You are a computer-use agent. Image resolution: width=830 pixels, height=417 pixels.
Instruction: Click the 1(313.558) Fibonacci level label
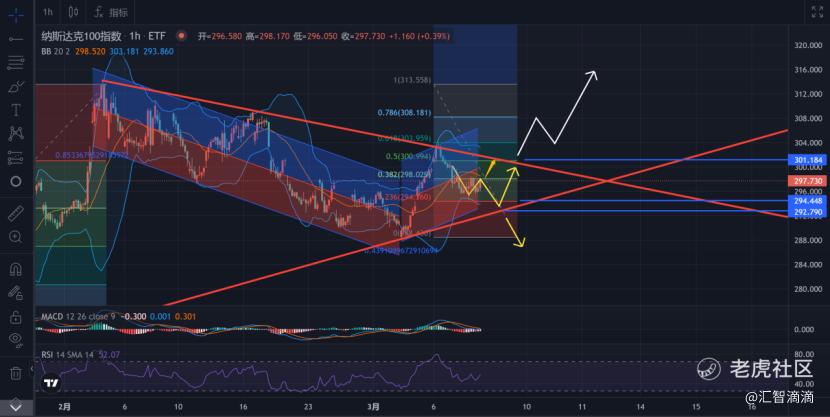[x=412, y=80]
